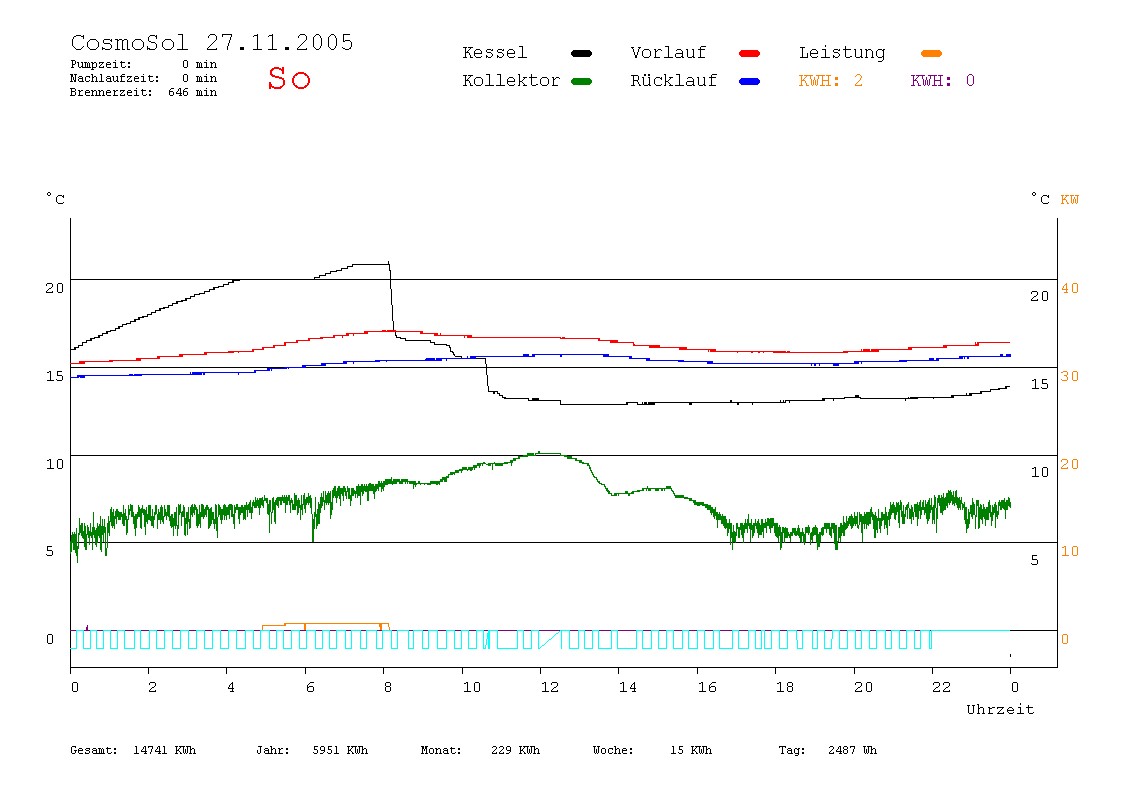
Task: Click the 'Jahr: 5951 KWh' value
Action: click(x=312, y=750)
